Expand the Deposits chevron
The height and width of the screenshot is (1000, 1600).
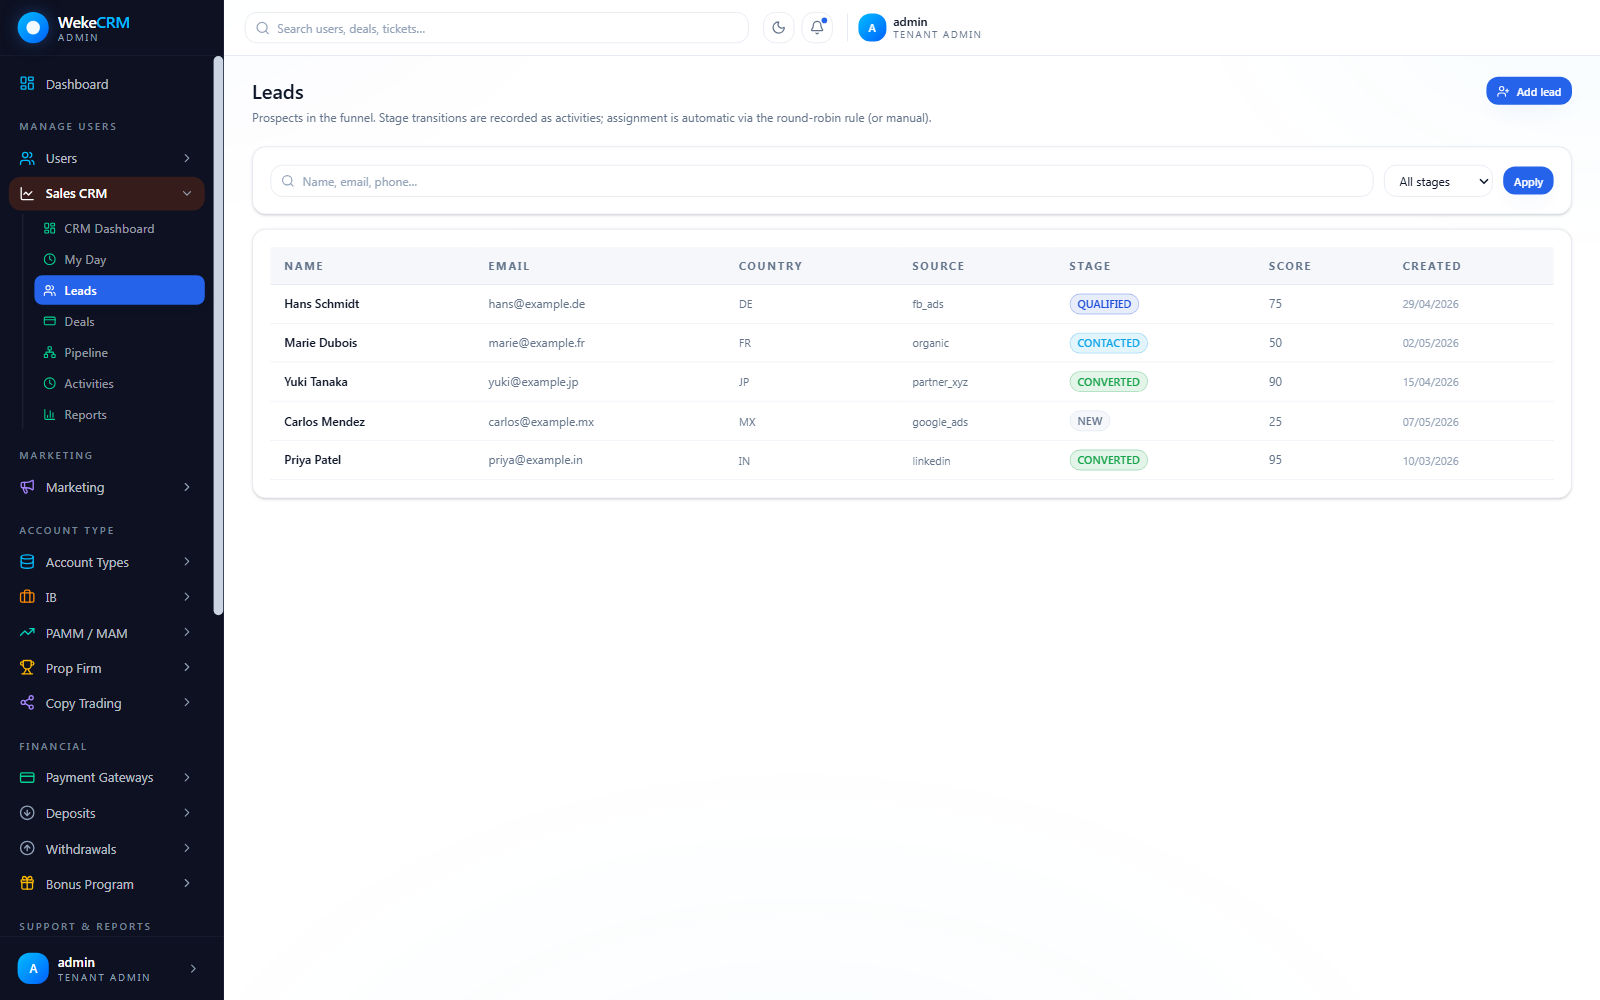[187, 813]
